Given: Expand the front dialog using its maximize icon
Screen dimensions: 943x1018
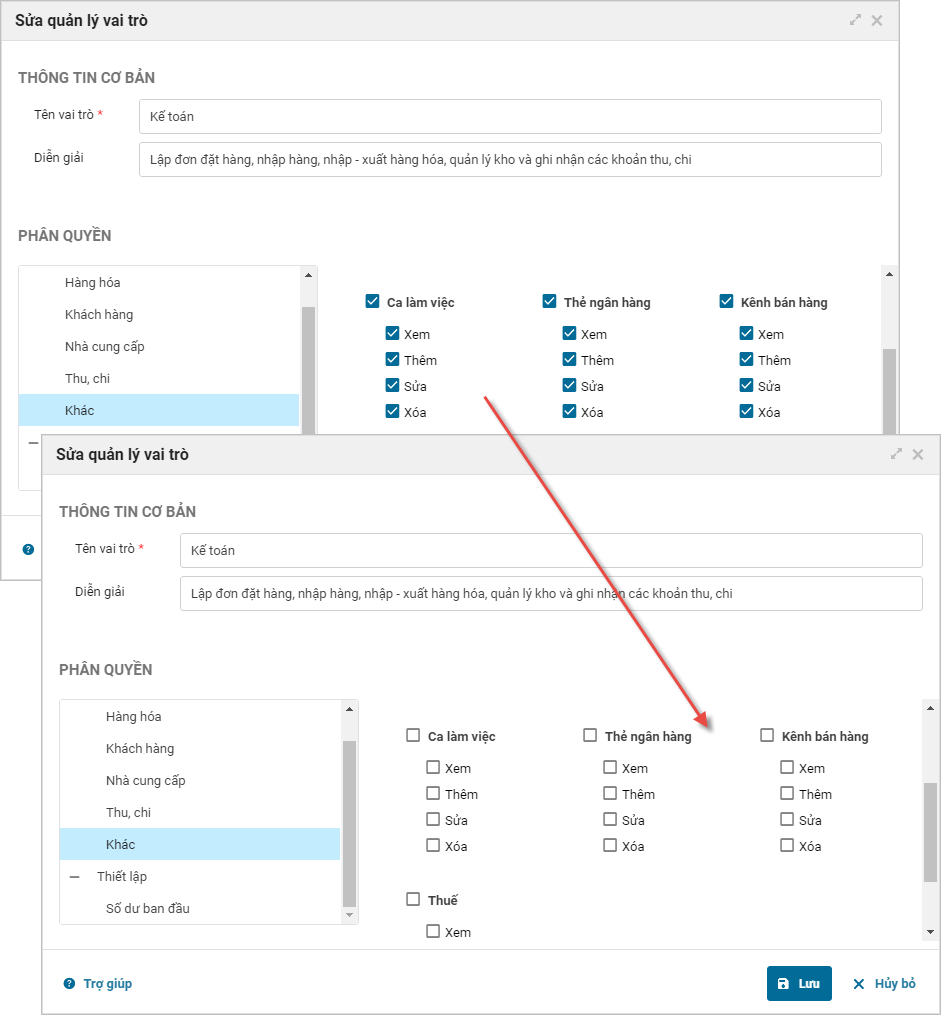Looking at the screenshot, I should (896, 454).
